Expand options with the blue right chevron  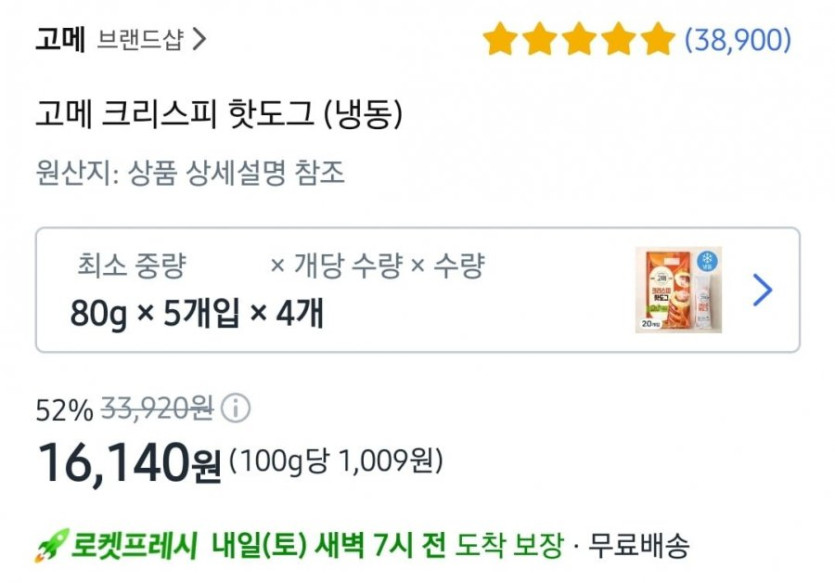pos(762,290)
